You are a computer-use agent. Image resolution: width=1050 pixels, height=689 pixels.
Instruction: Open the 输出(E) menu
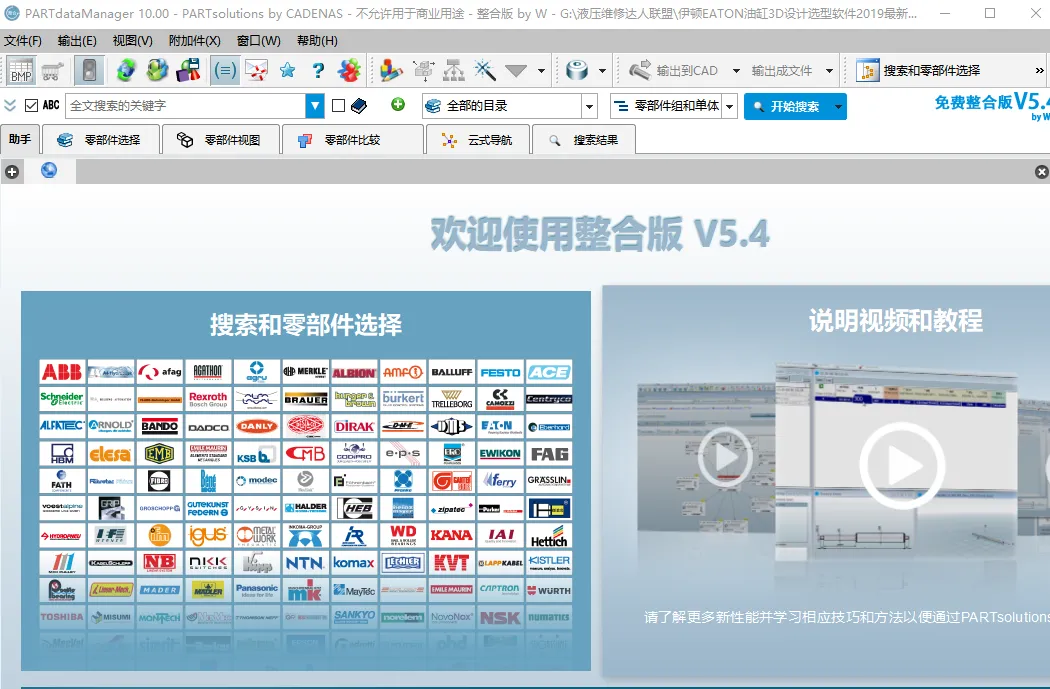[x=77, y=41]
